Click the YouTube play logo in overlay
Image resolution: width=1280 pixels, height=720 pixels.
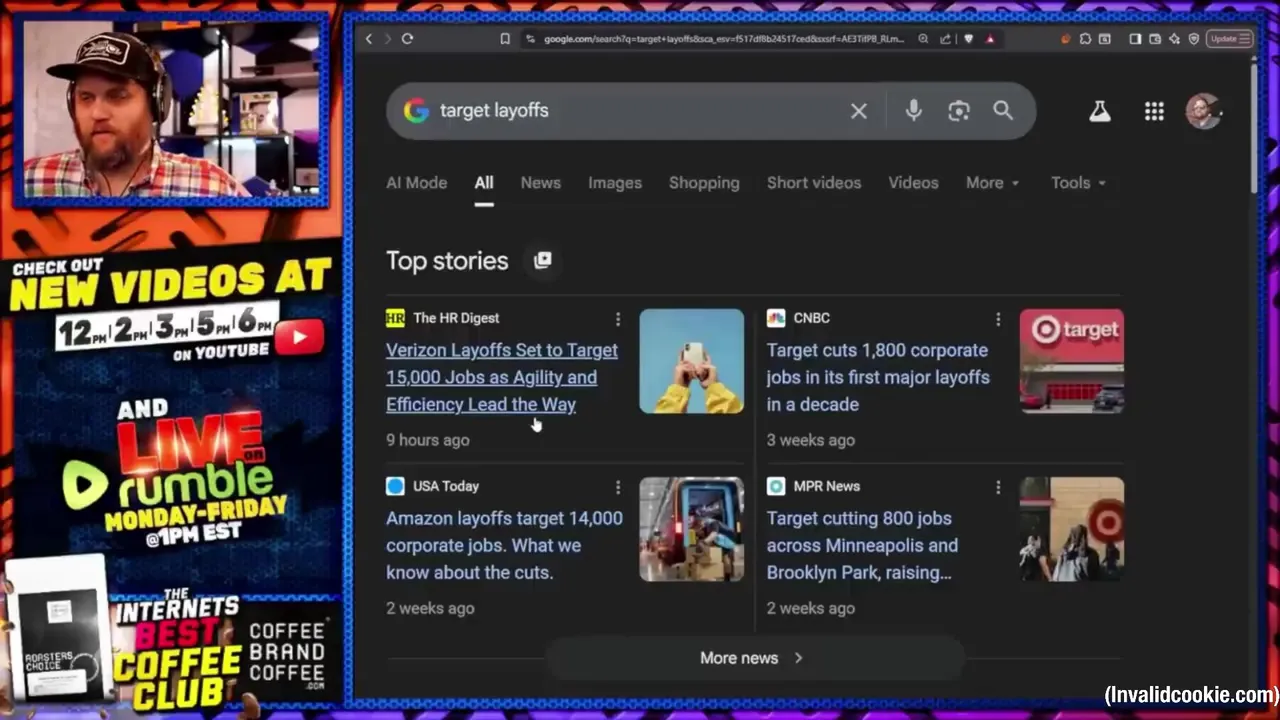pos(300,337)
